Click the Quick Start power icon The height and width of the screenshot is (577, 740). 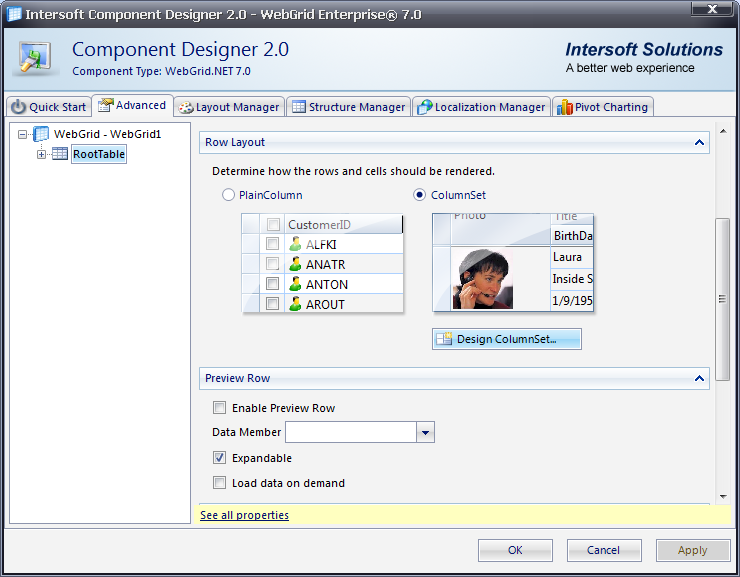point(18,107)
